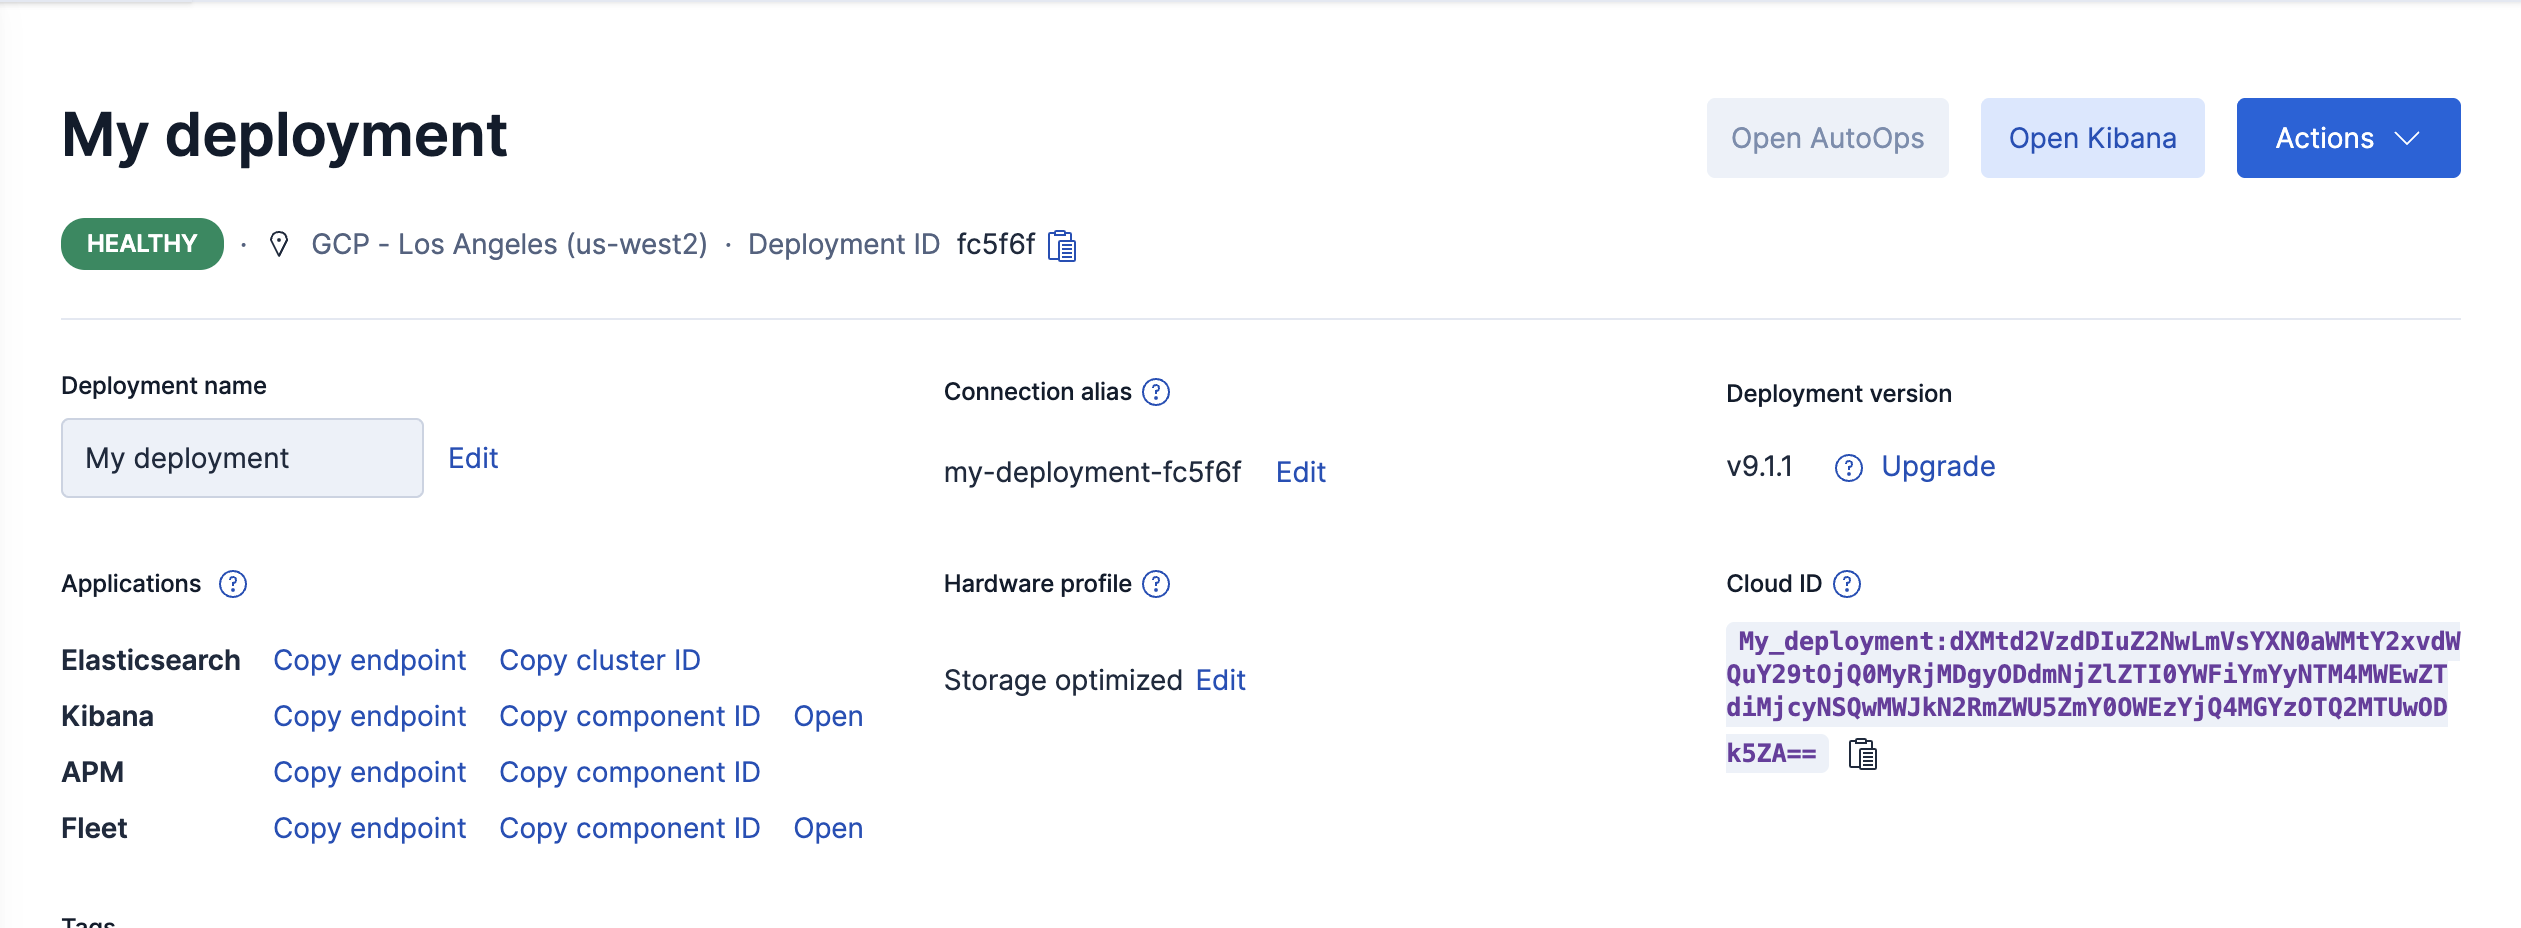Click the Deployment version help icon next to Upgrade
The height and width of the screenshot is (928, 2521).
[1849, 466]
